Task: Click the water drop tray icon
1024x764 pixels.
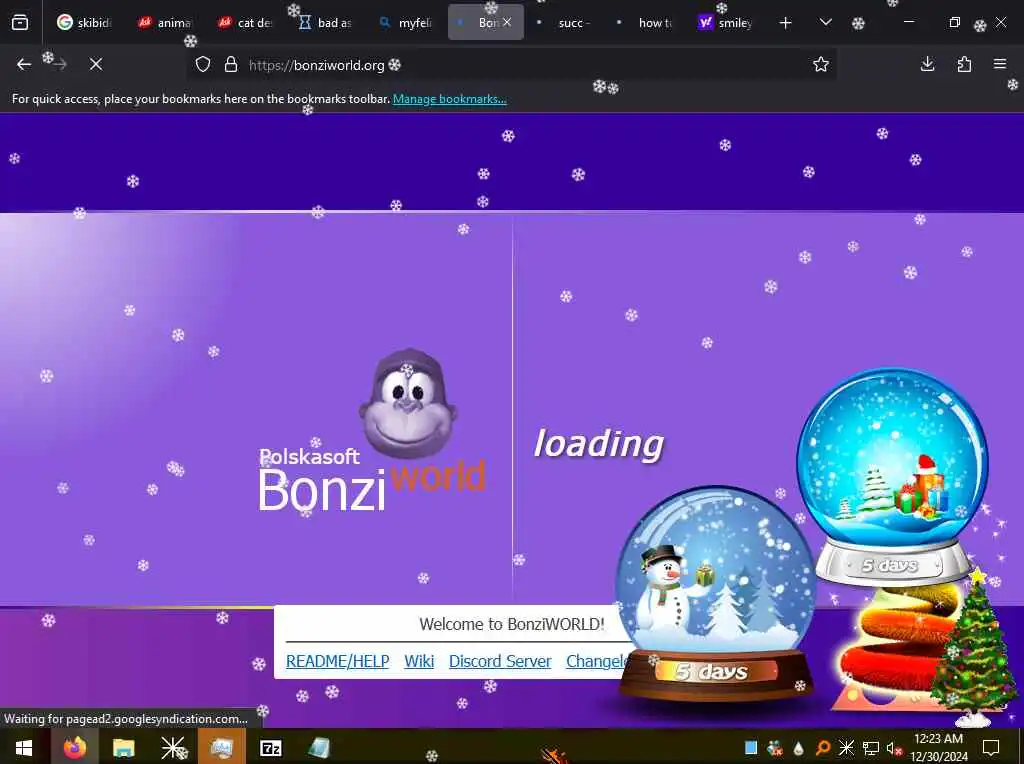Action: [799, 748]
